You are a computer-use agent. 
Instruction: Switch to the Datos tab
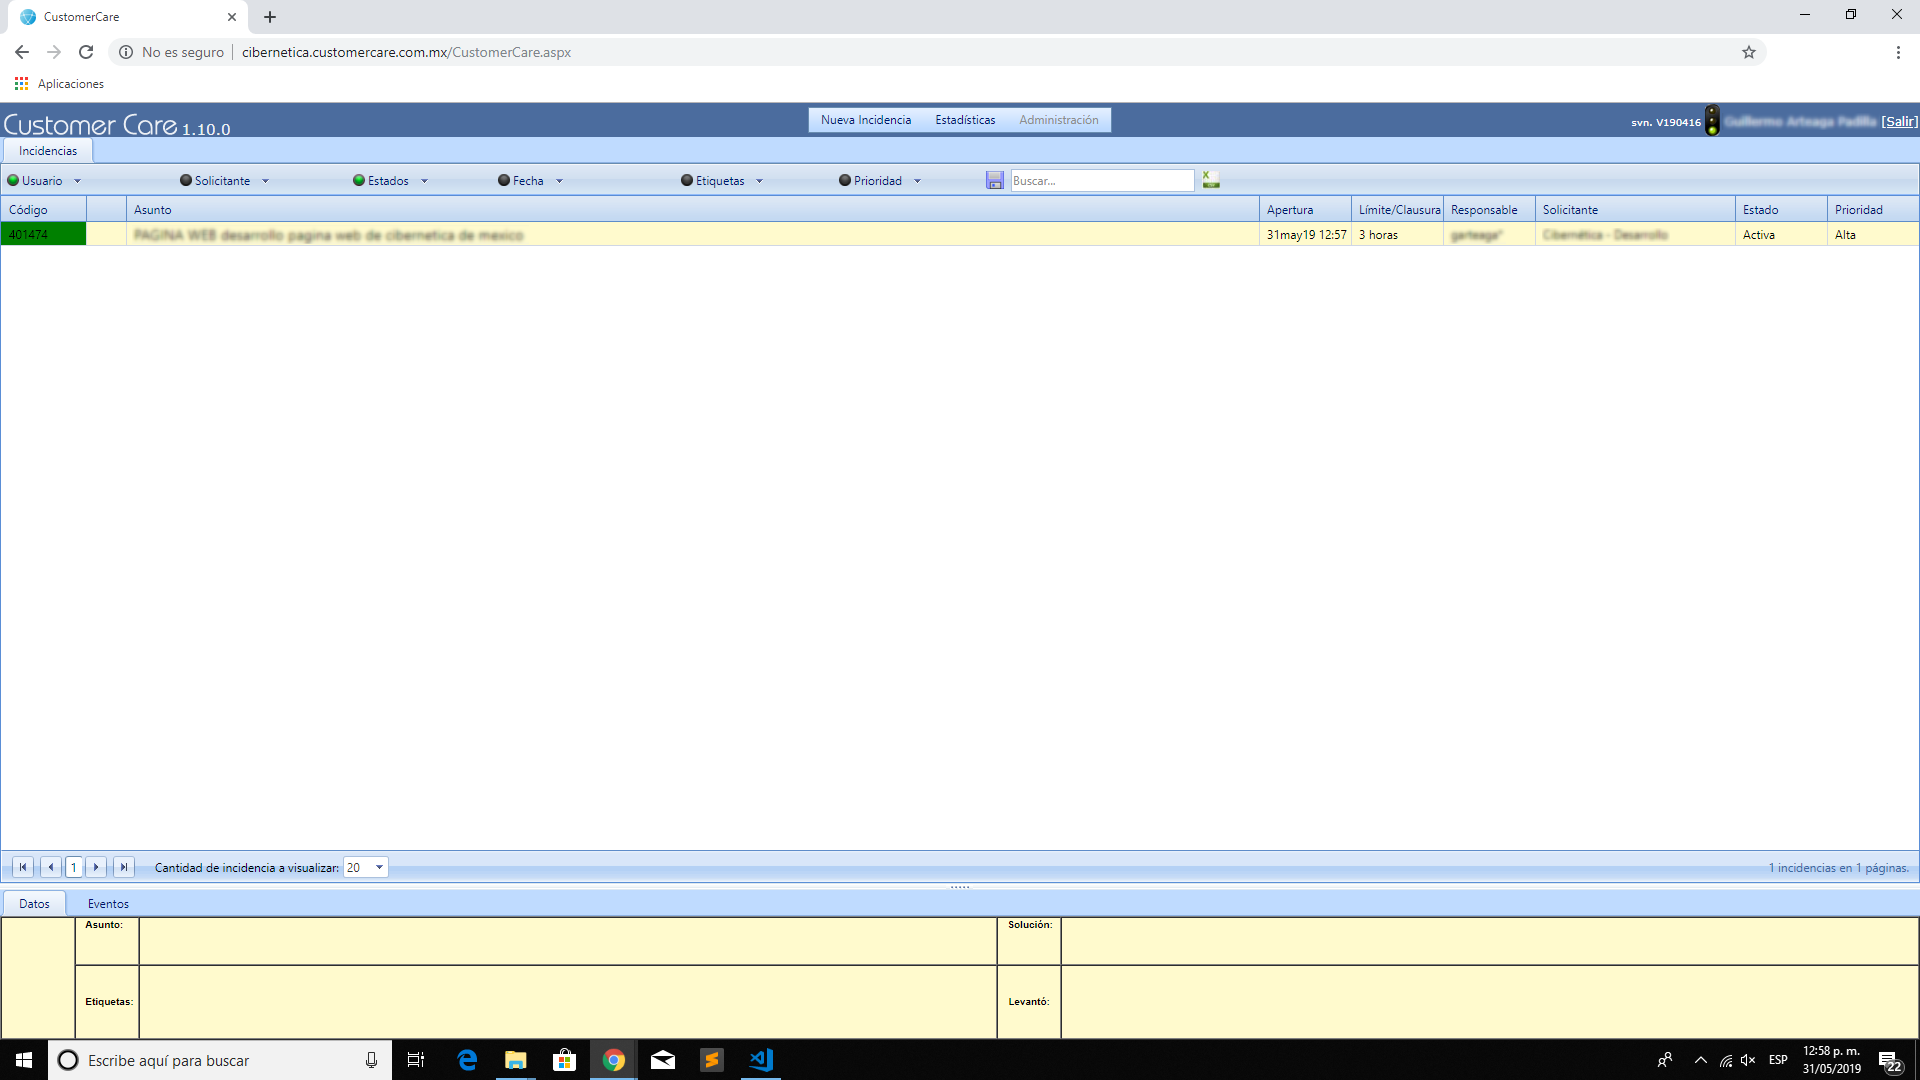(34, 903)
